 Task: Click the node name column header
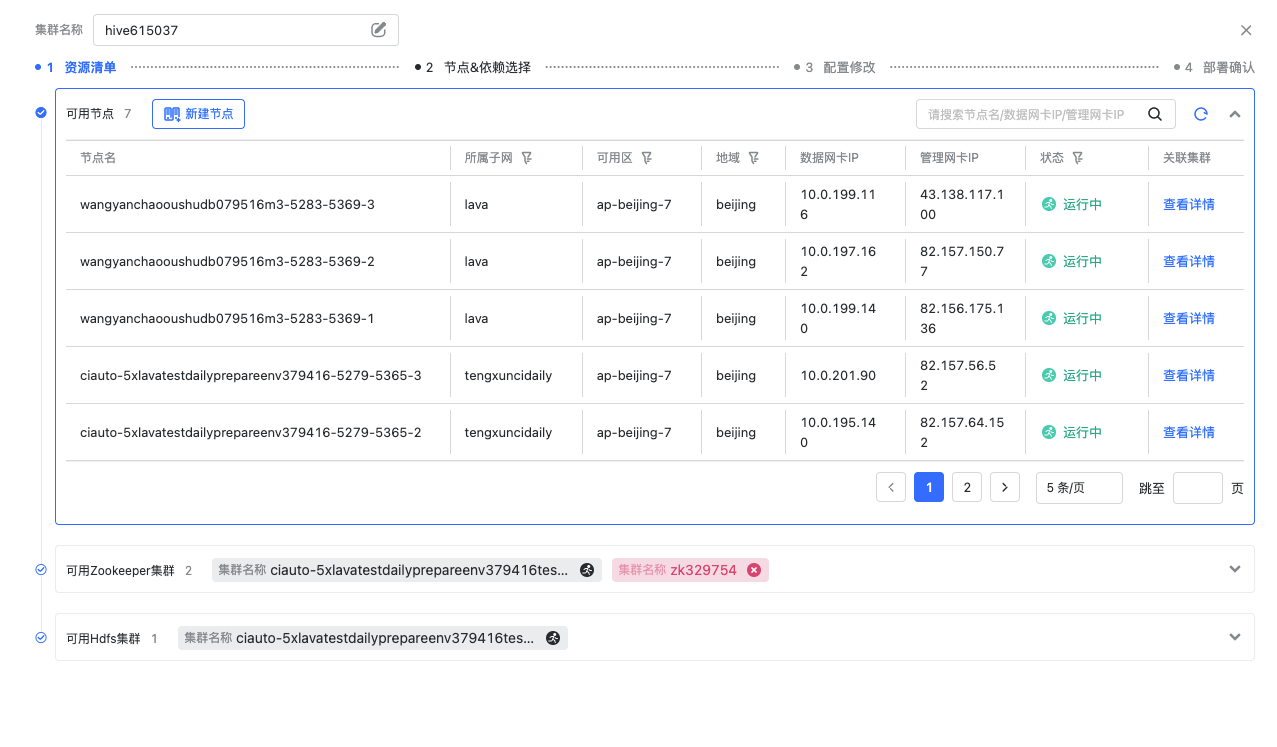(98, 158)
